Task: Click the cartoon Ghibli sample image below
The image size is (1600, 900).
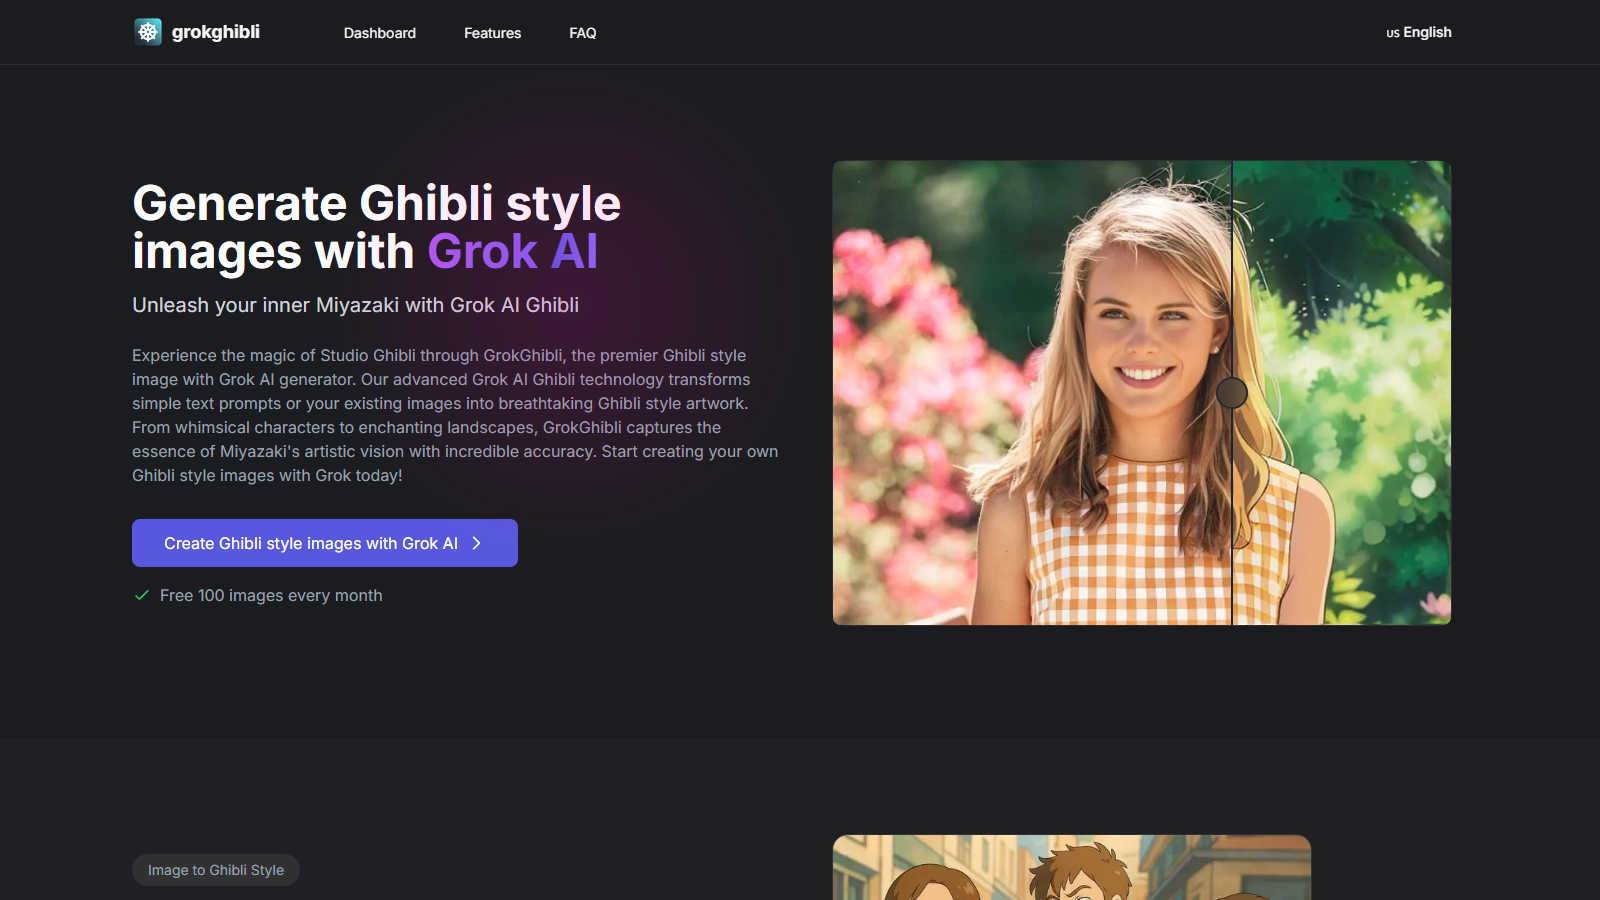Action: 1072,867
